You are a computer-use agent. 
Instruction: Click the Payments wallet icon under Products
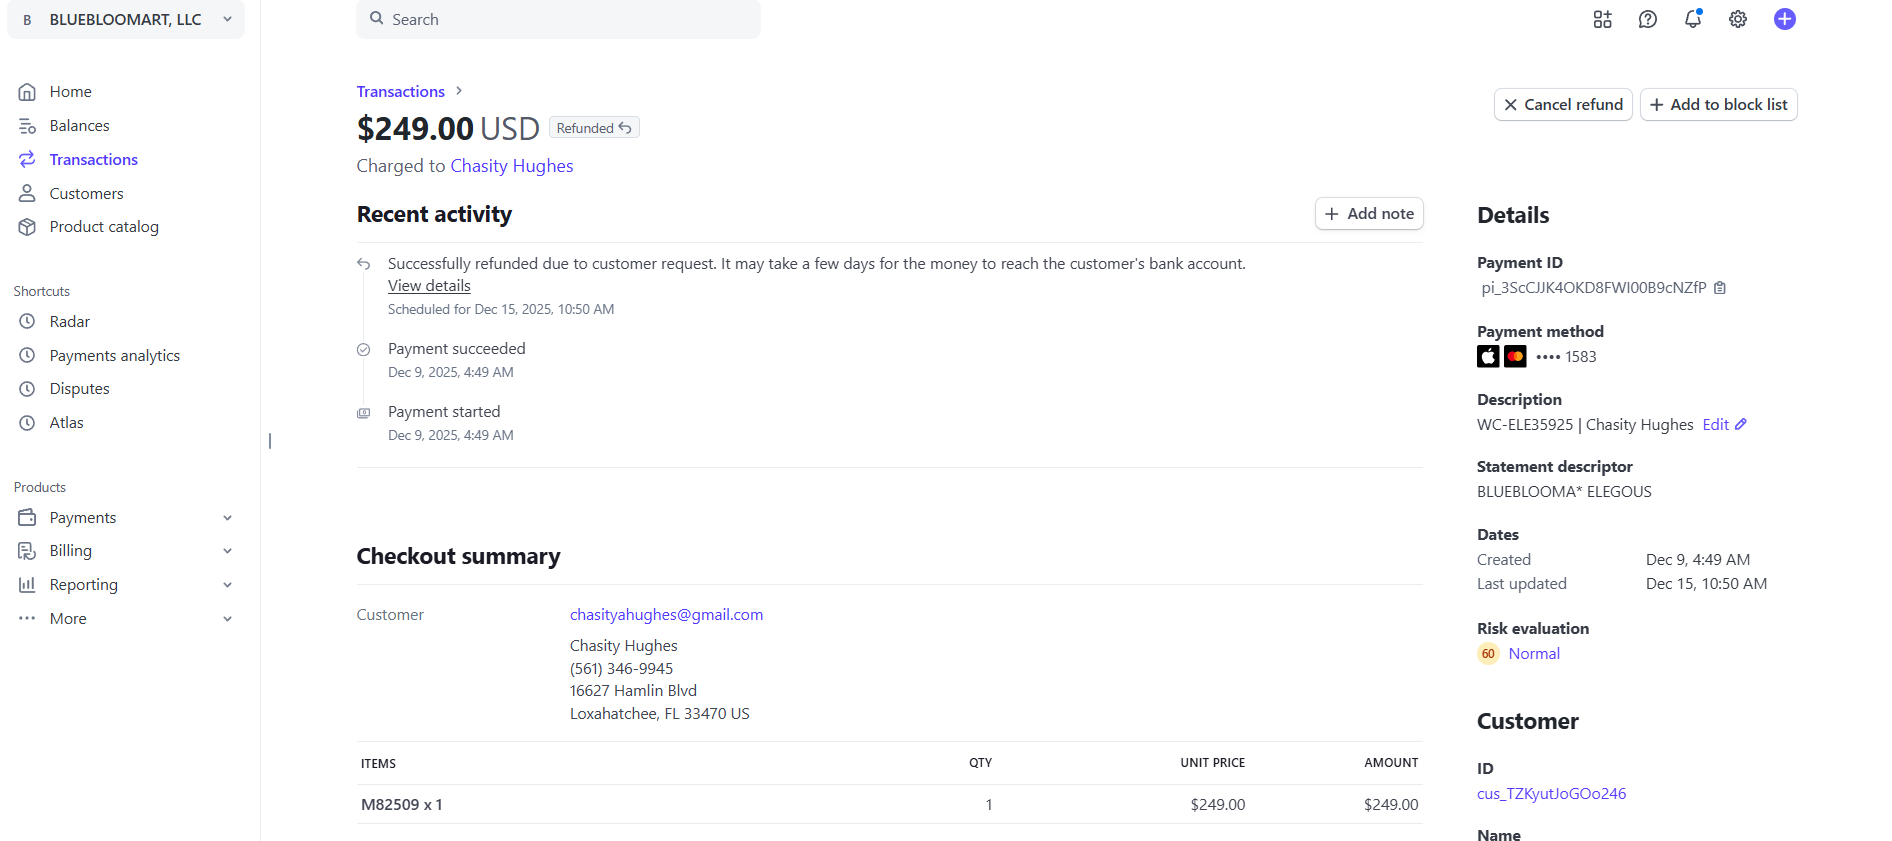(27, 518)
